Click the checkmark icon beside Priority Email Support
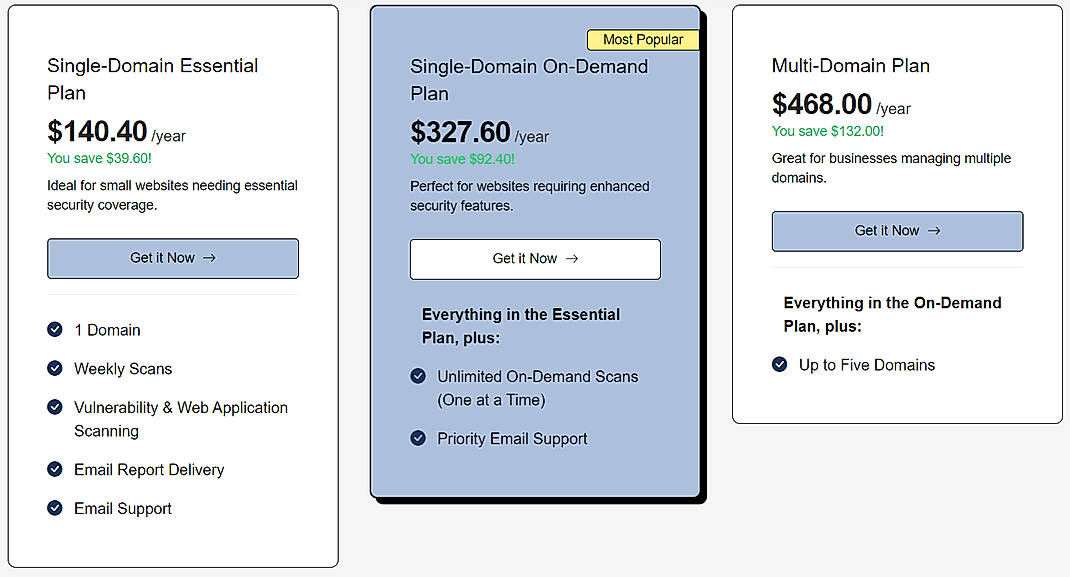Image resolution: width=1070 pixels, height=577 pixels. pos(418,438)
